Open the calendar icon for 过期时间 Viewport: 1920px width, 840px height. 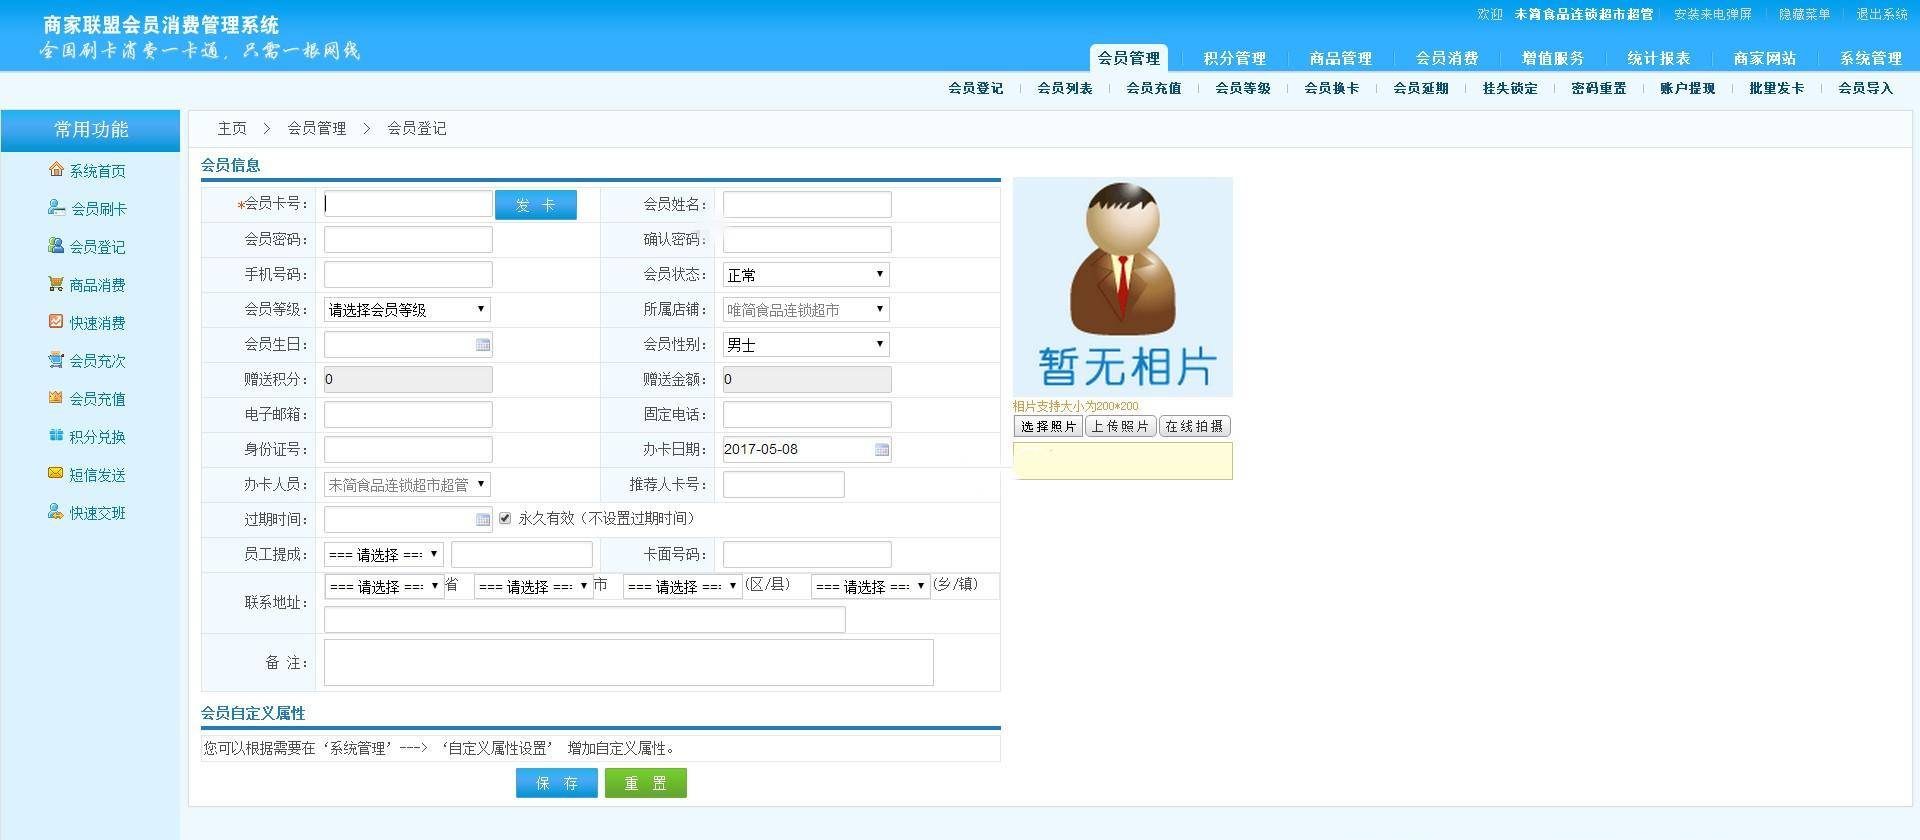pyautogui.click(x=483, y=520)
